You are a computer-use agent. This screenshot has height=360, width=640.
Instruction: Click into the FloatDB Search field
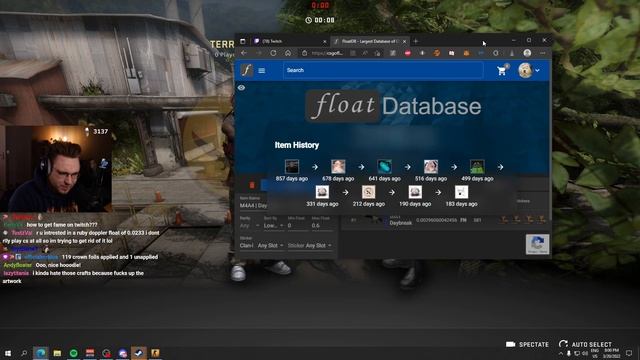383,70
